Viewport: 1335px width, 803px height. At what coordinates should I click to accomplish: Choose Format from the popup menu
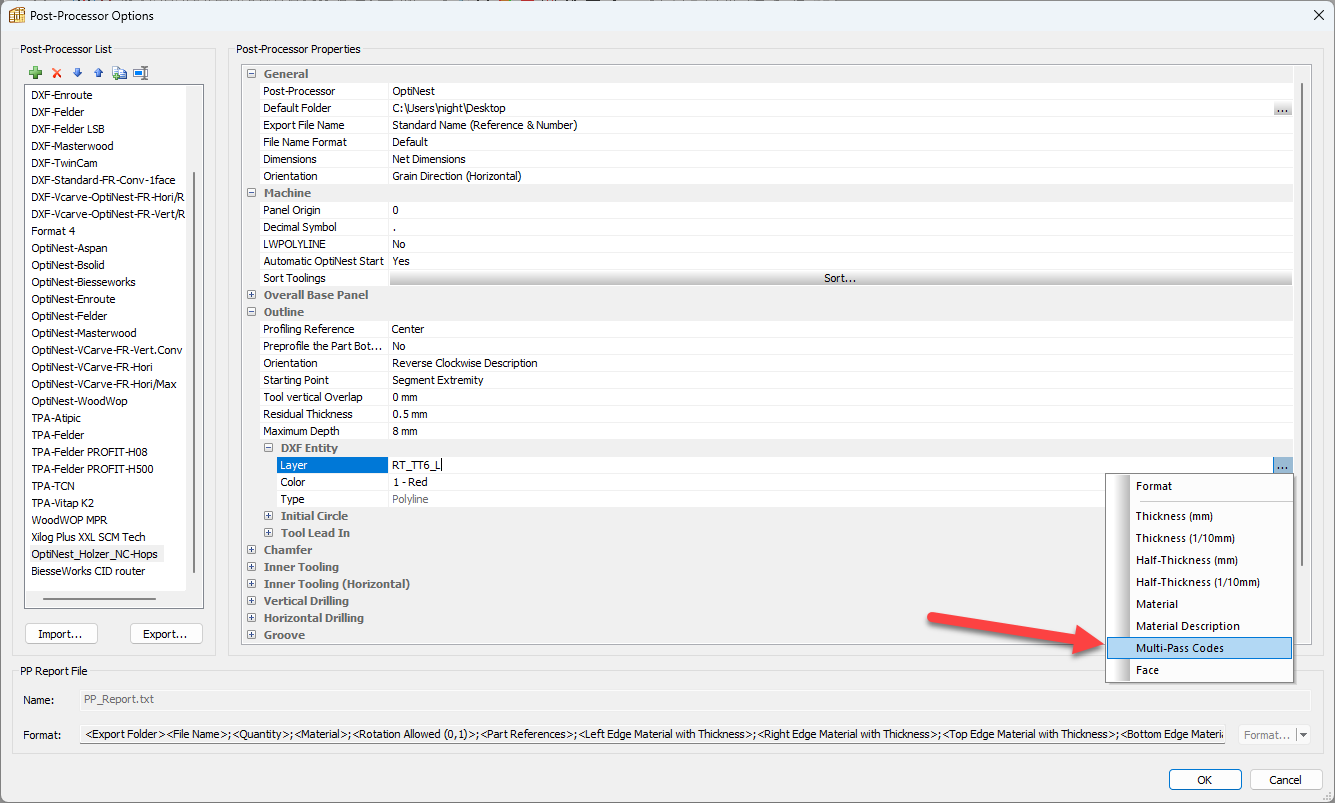point(1200,486)
